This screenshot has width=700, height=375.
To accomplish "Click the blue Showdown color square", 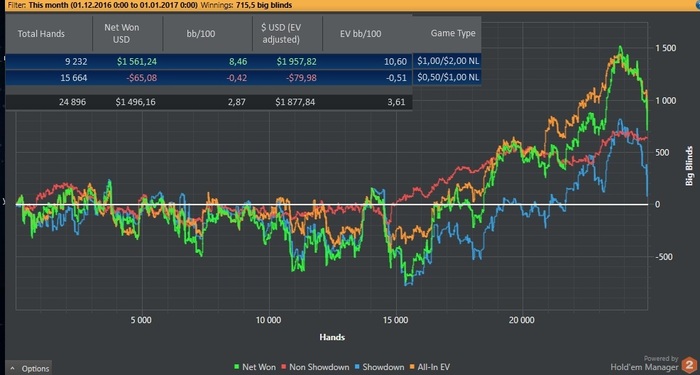I will [357, 367].
